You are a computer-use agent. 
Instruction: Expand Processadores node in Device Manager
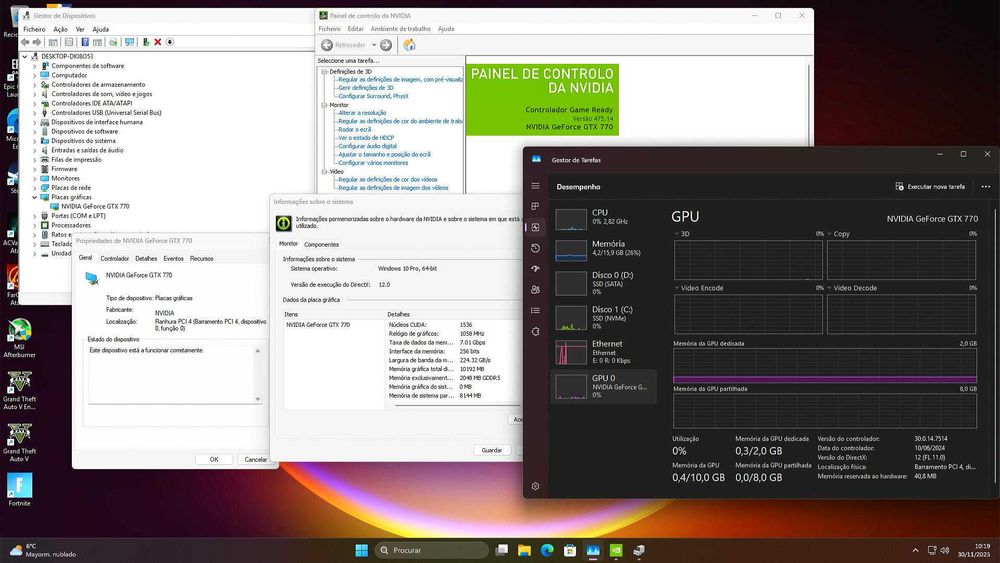point(34,225)
